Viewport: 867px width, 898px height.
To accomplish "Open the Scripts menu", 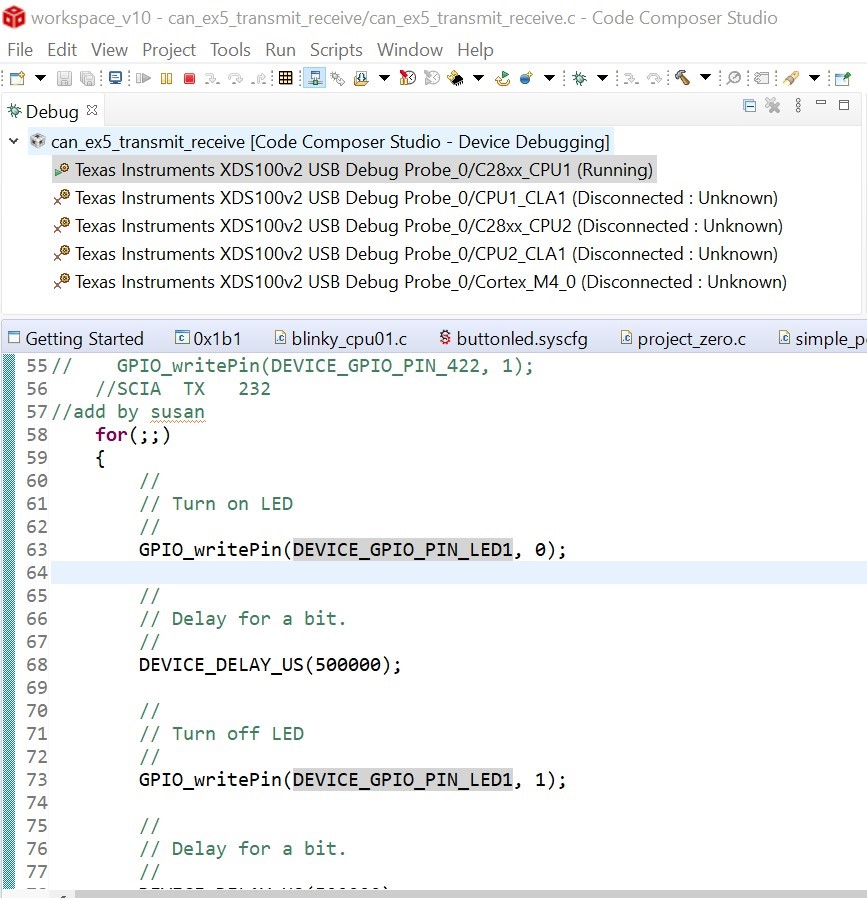I will tap(336, 50).
